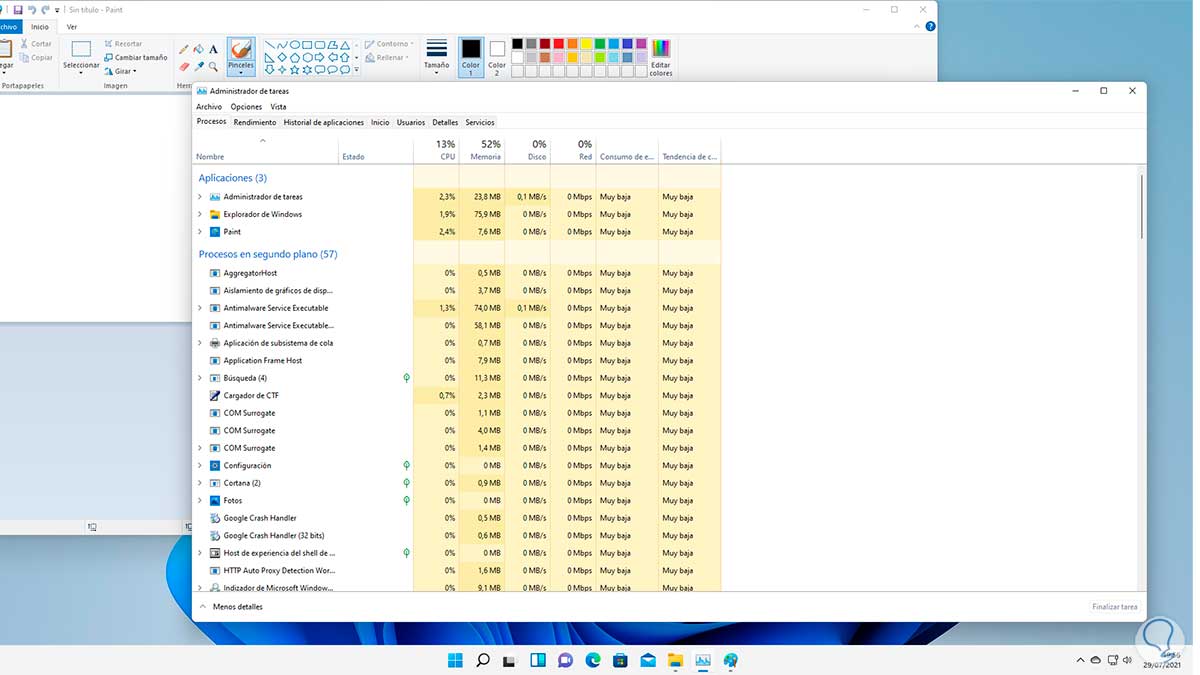Pick the yellow color swatch in Paint
Screen dimensions: 1200x675
(x=586, y=44)
